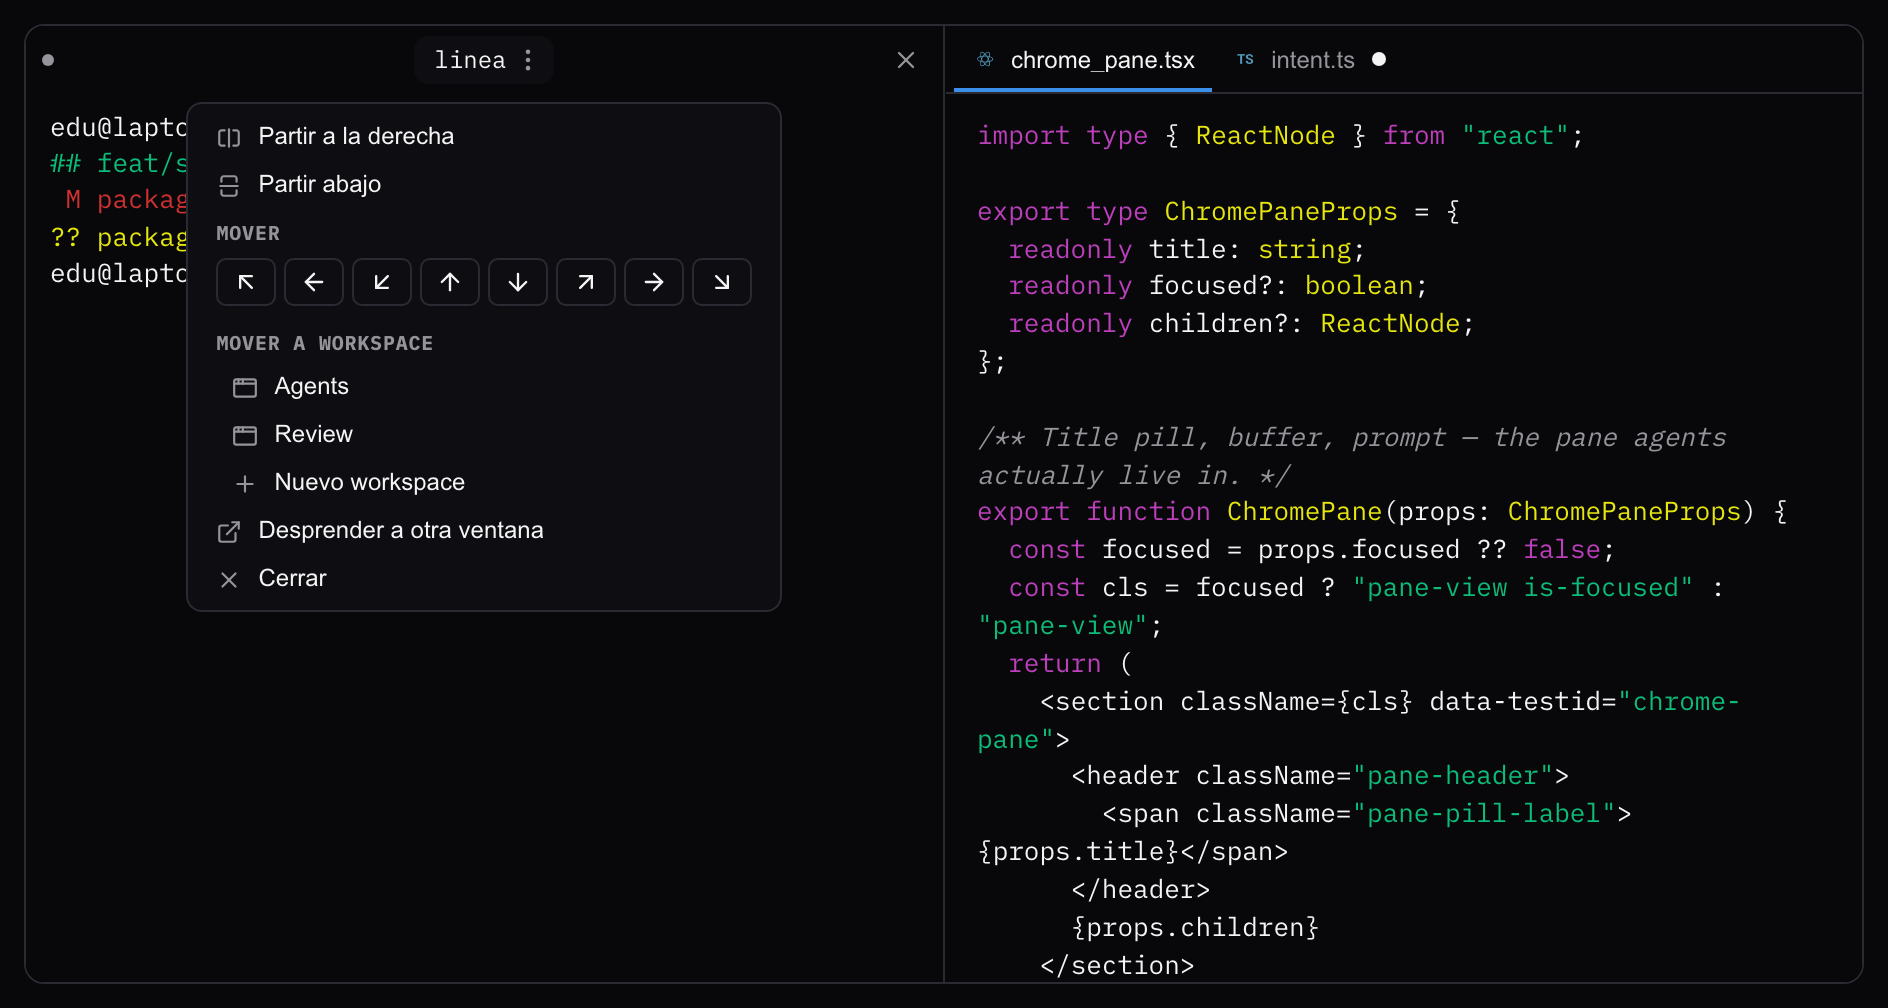Click ChromePaneProps in the export type line
The image size is (1888, 1008).
(1281, 212)
